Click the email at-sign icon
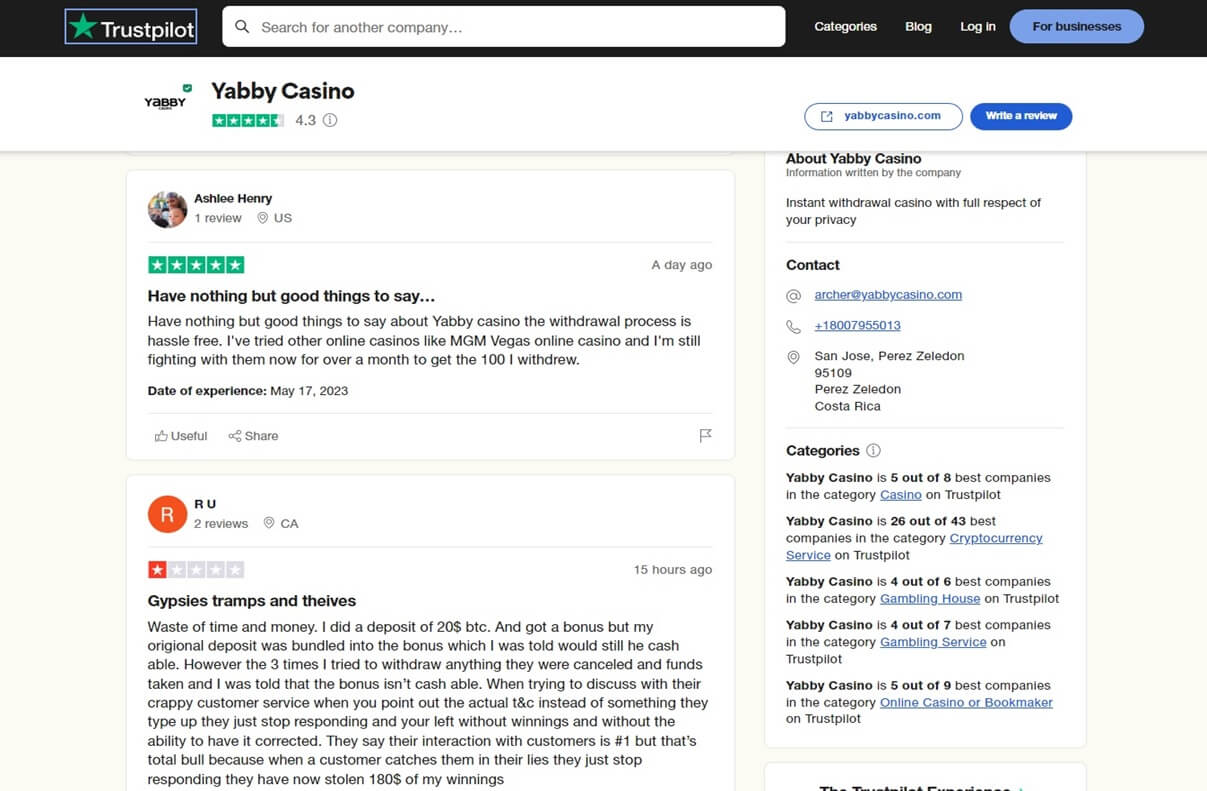The height and width of the screenshot is (791, 1207). point(794,296)
